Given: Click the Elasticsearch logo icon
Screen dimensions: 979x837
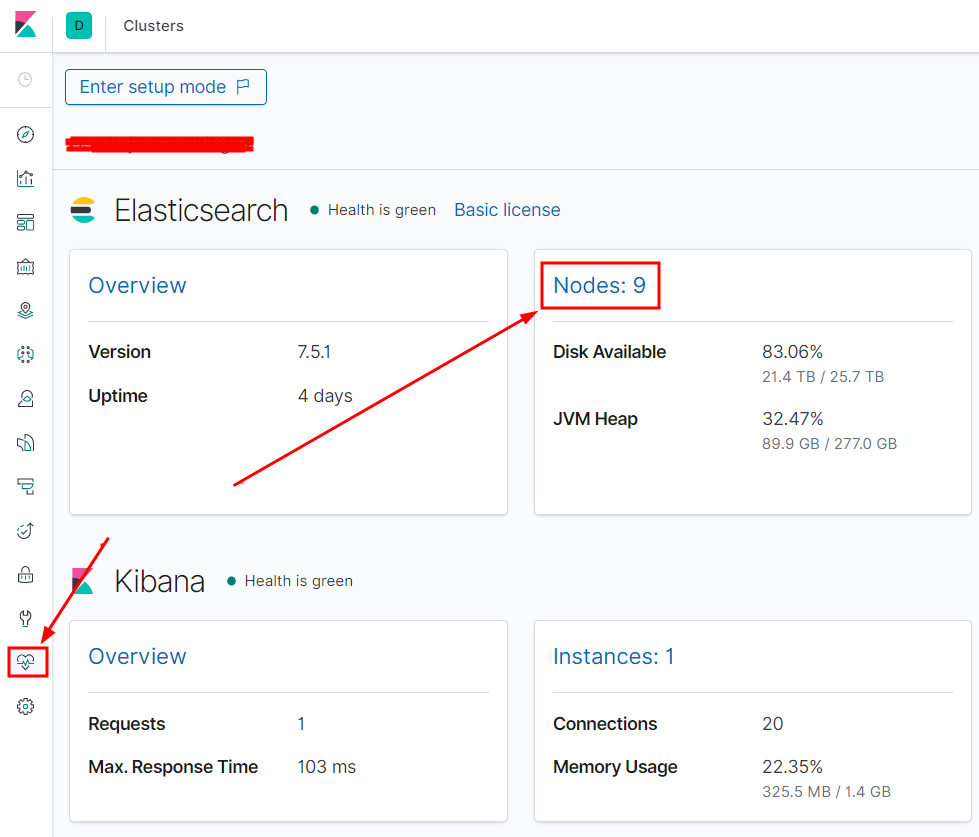Looking at the screenshot, I should coord(82,210).
